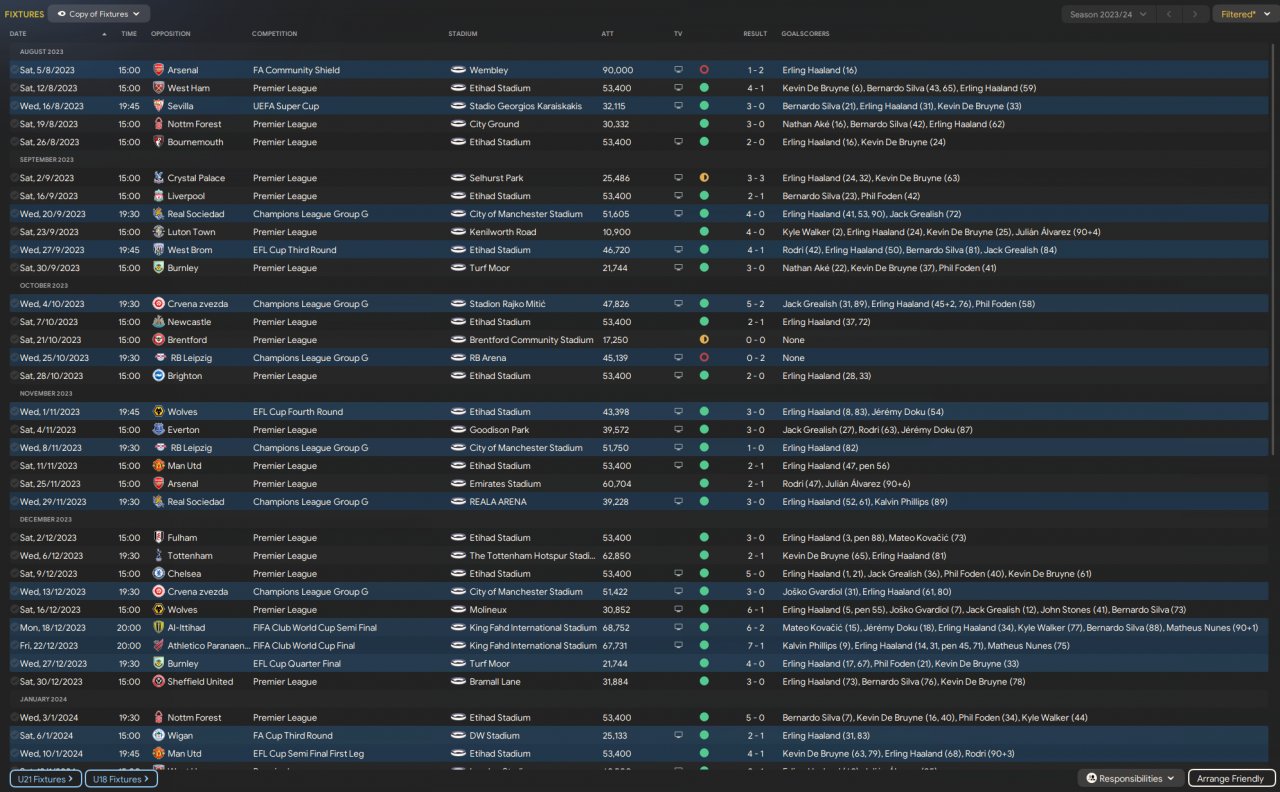This screenshot has height=792, width=1280.
Task: Click the 7 - 1 result against Athletico Paranaense
Action: [755, 646]
